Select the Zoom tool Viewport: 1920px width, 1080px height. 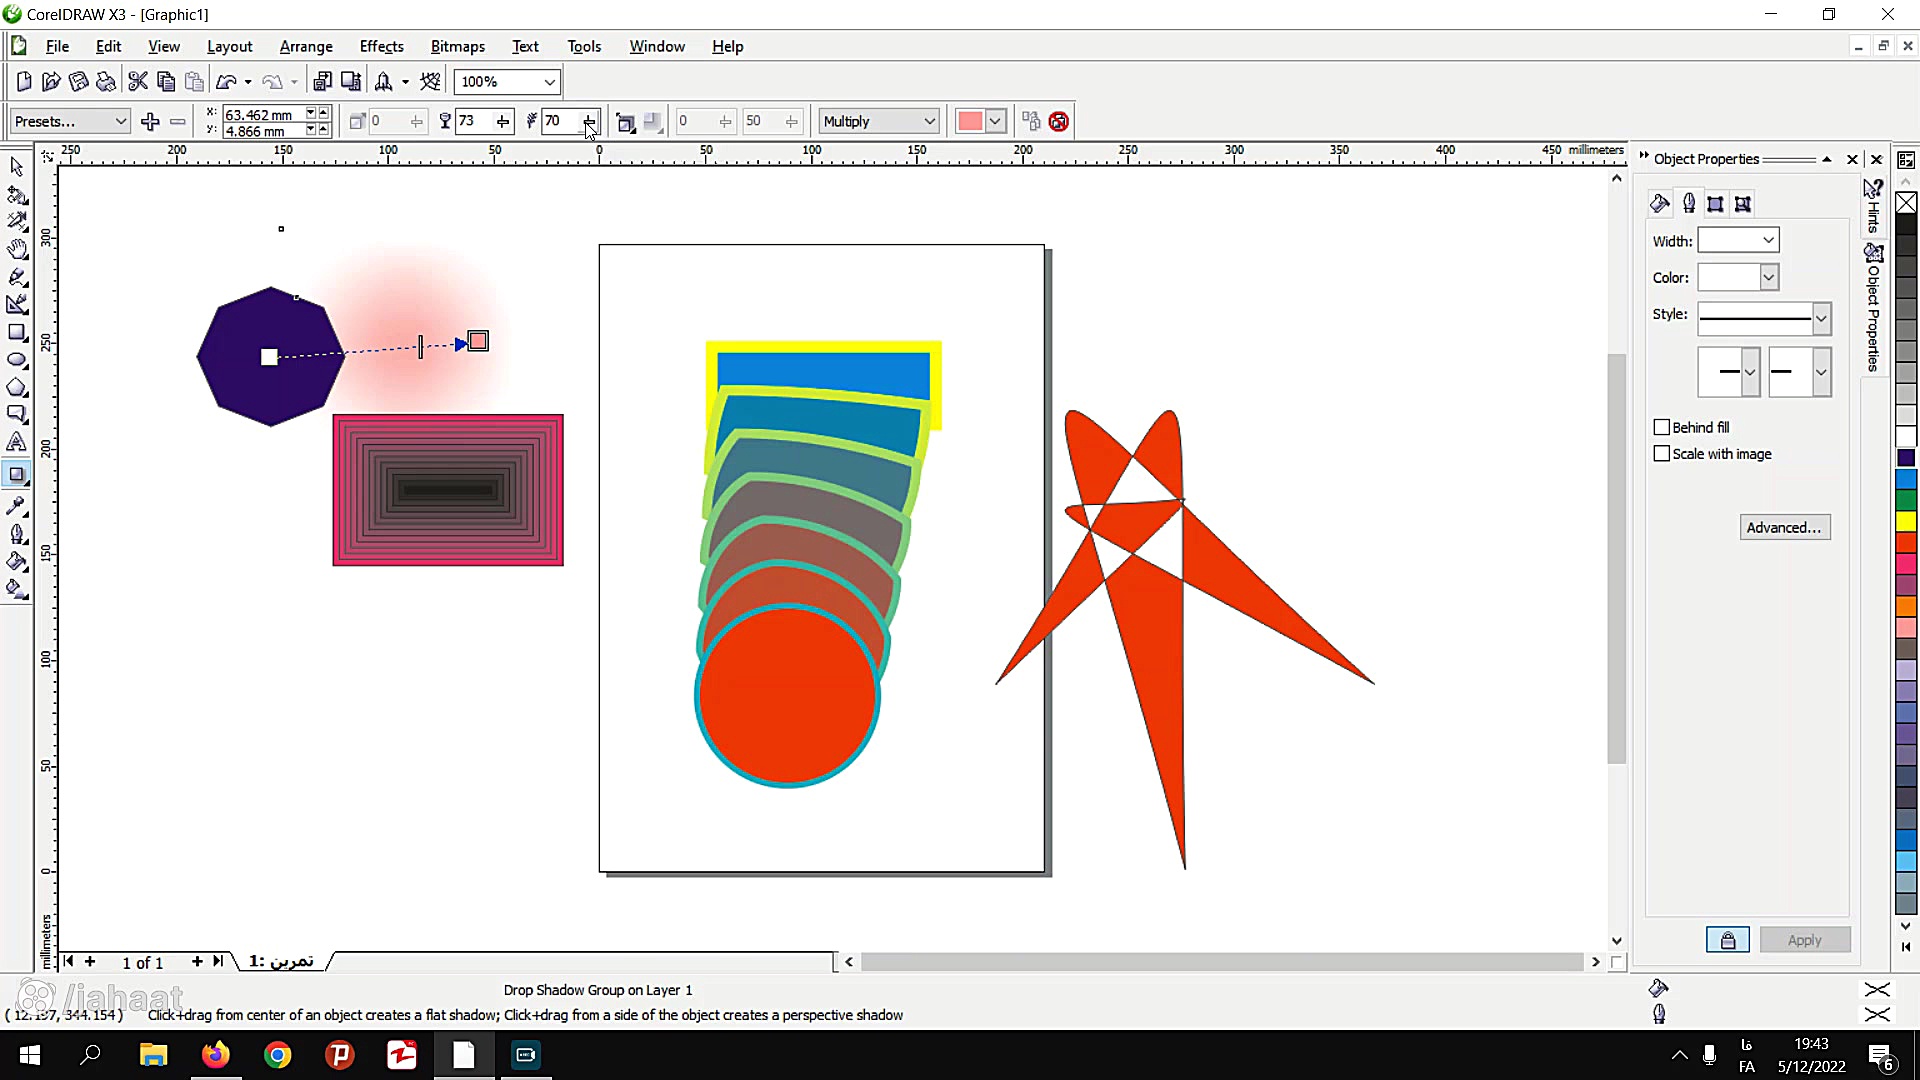click(17, 250)
